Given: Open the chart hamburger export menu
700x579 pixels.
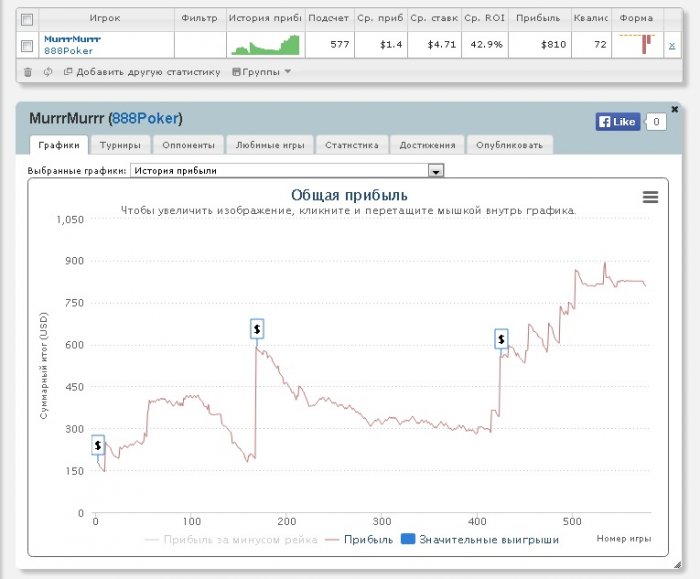Looking at the screenshot, I should [650, 197].
